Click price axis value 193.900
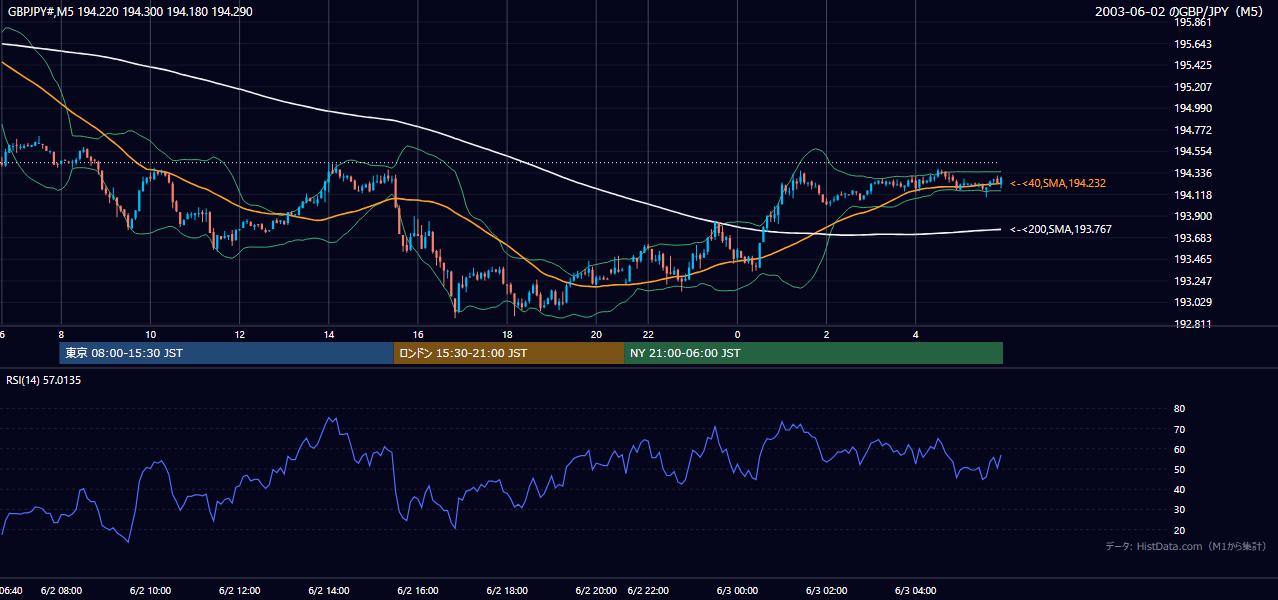Viewport: 1278px width, 600px height. [1193, 216]
